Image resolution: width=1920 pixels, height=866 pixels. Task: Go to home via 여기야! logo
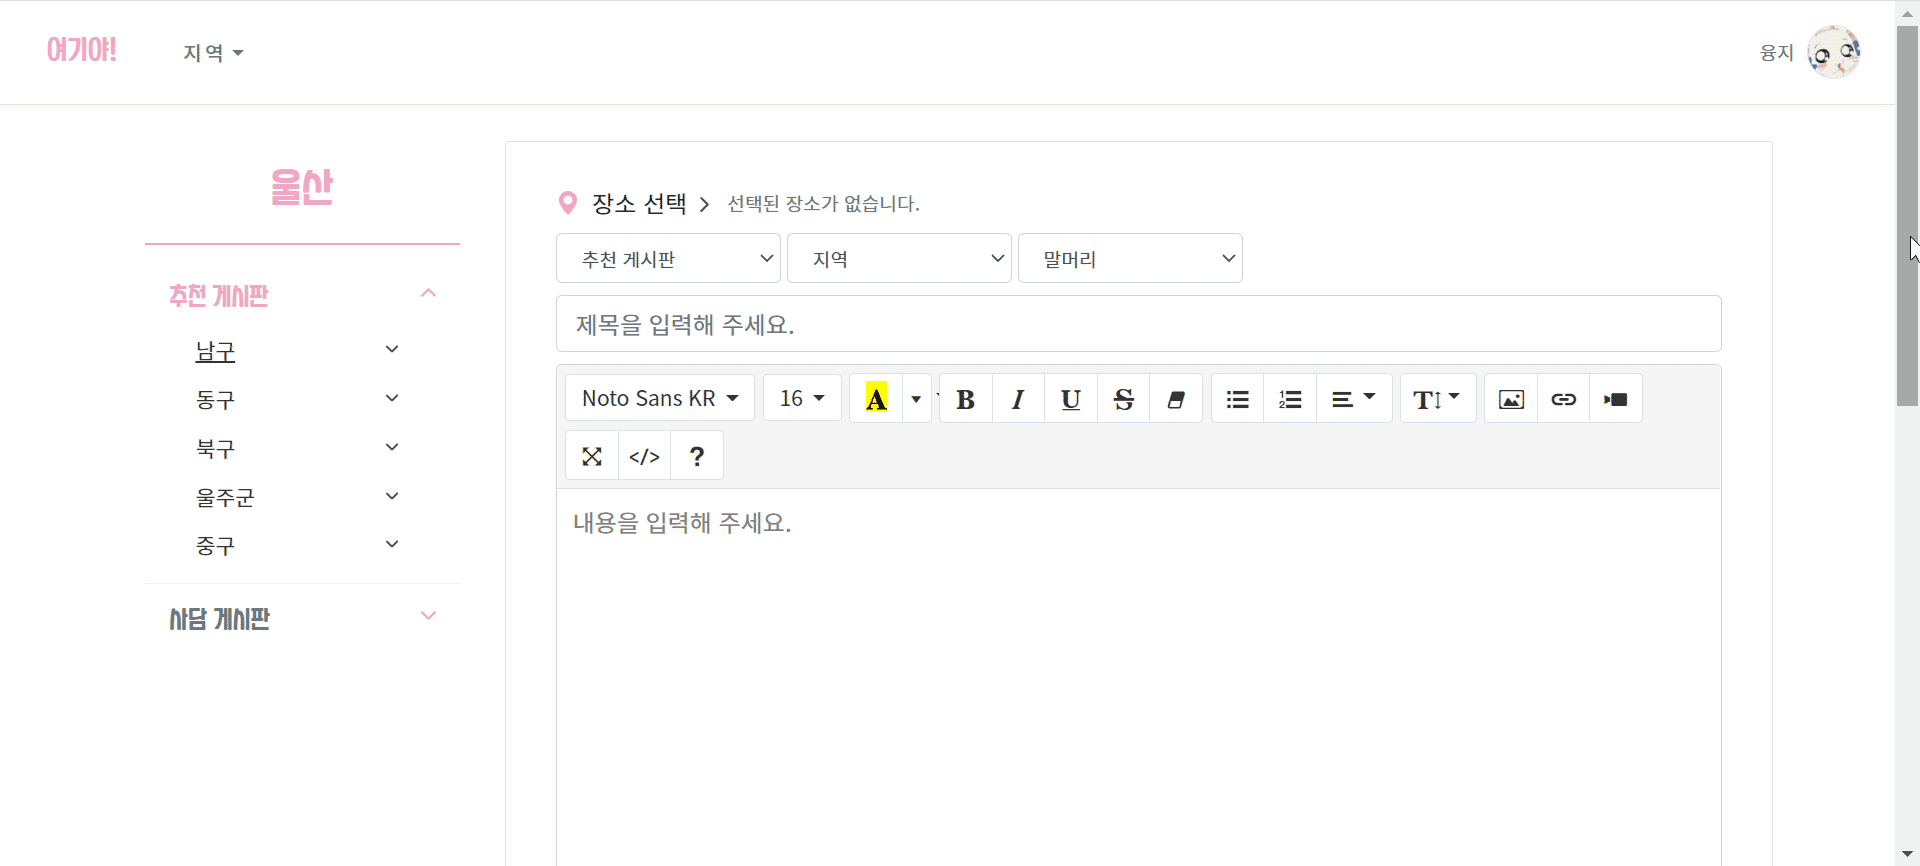tap(82, 49)
